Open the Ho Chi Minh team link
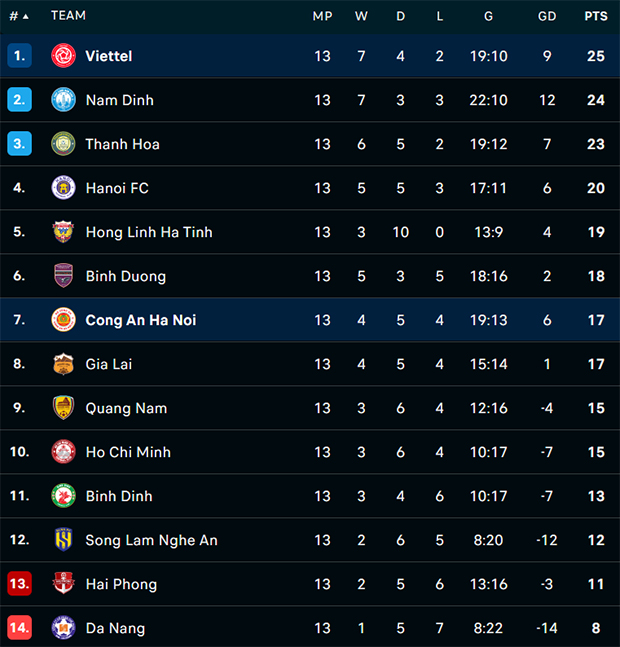The height and width of the screenshot is (647, 620). (128, 452)
